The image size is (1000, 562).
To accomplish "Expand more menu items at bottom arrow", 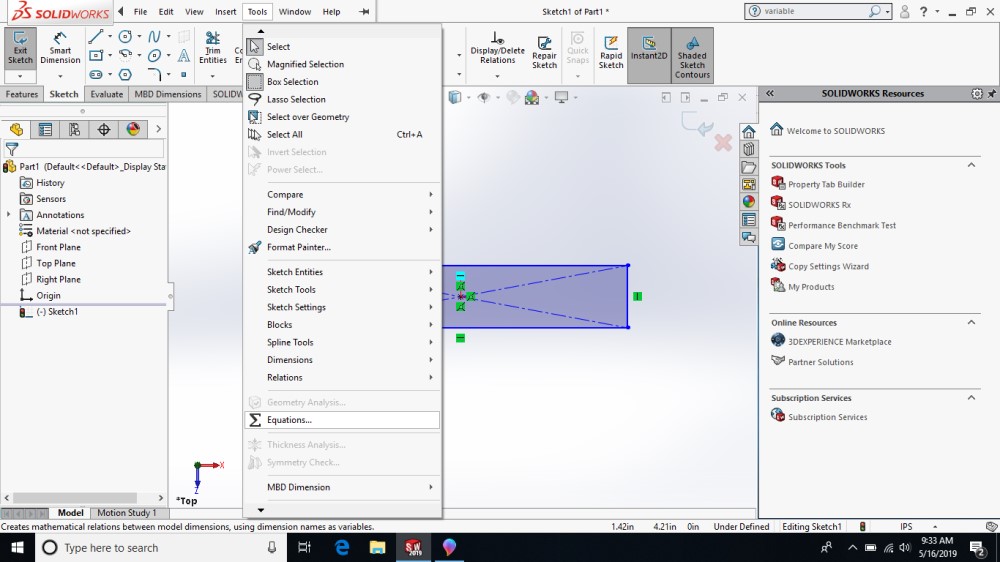I will pos(261,510).
